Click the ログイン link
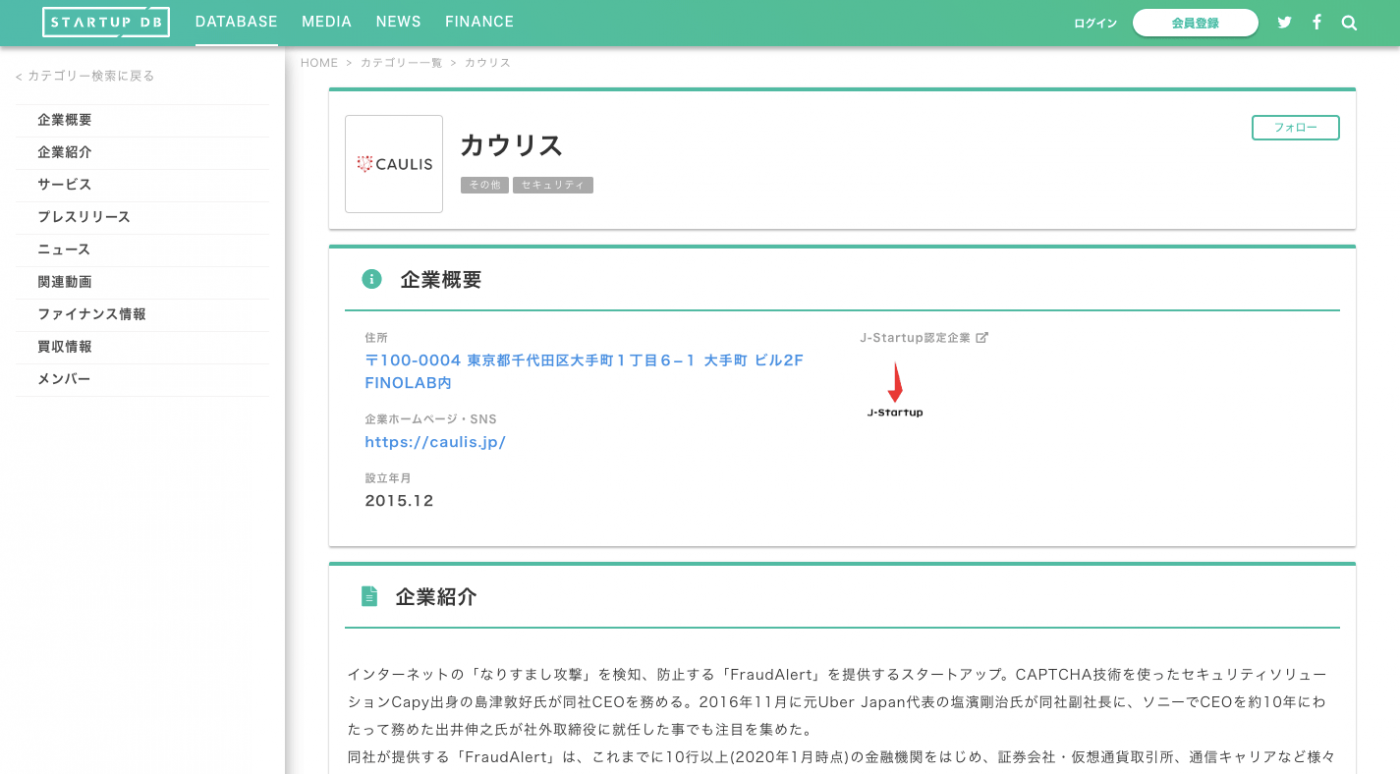This screenshot has height=774, width=1400. tap(1095, 23)
